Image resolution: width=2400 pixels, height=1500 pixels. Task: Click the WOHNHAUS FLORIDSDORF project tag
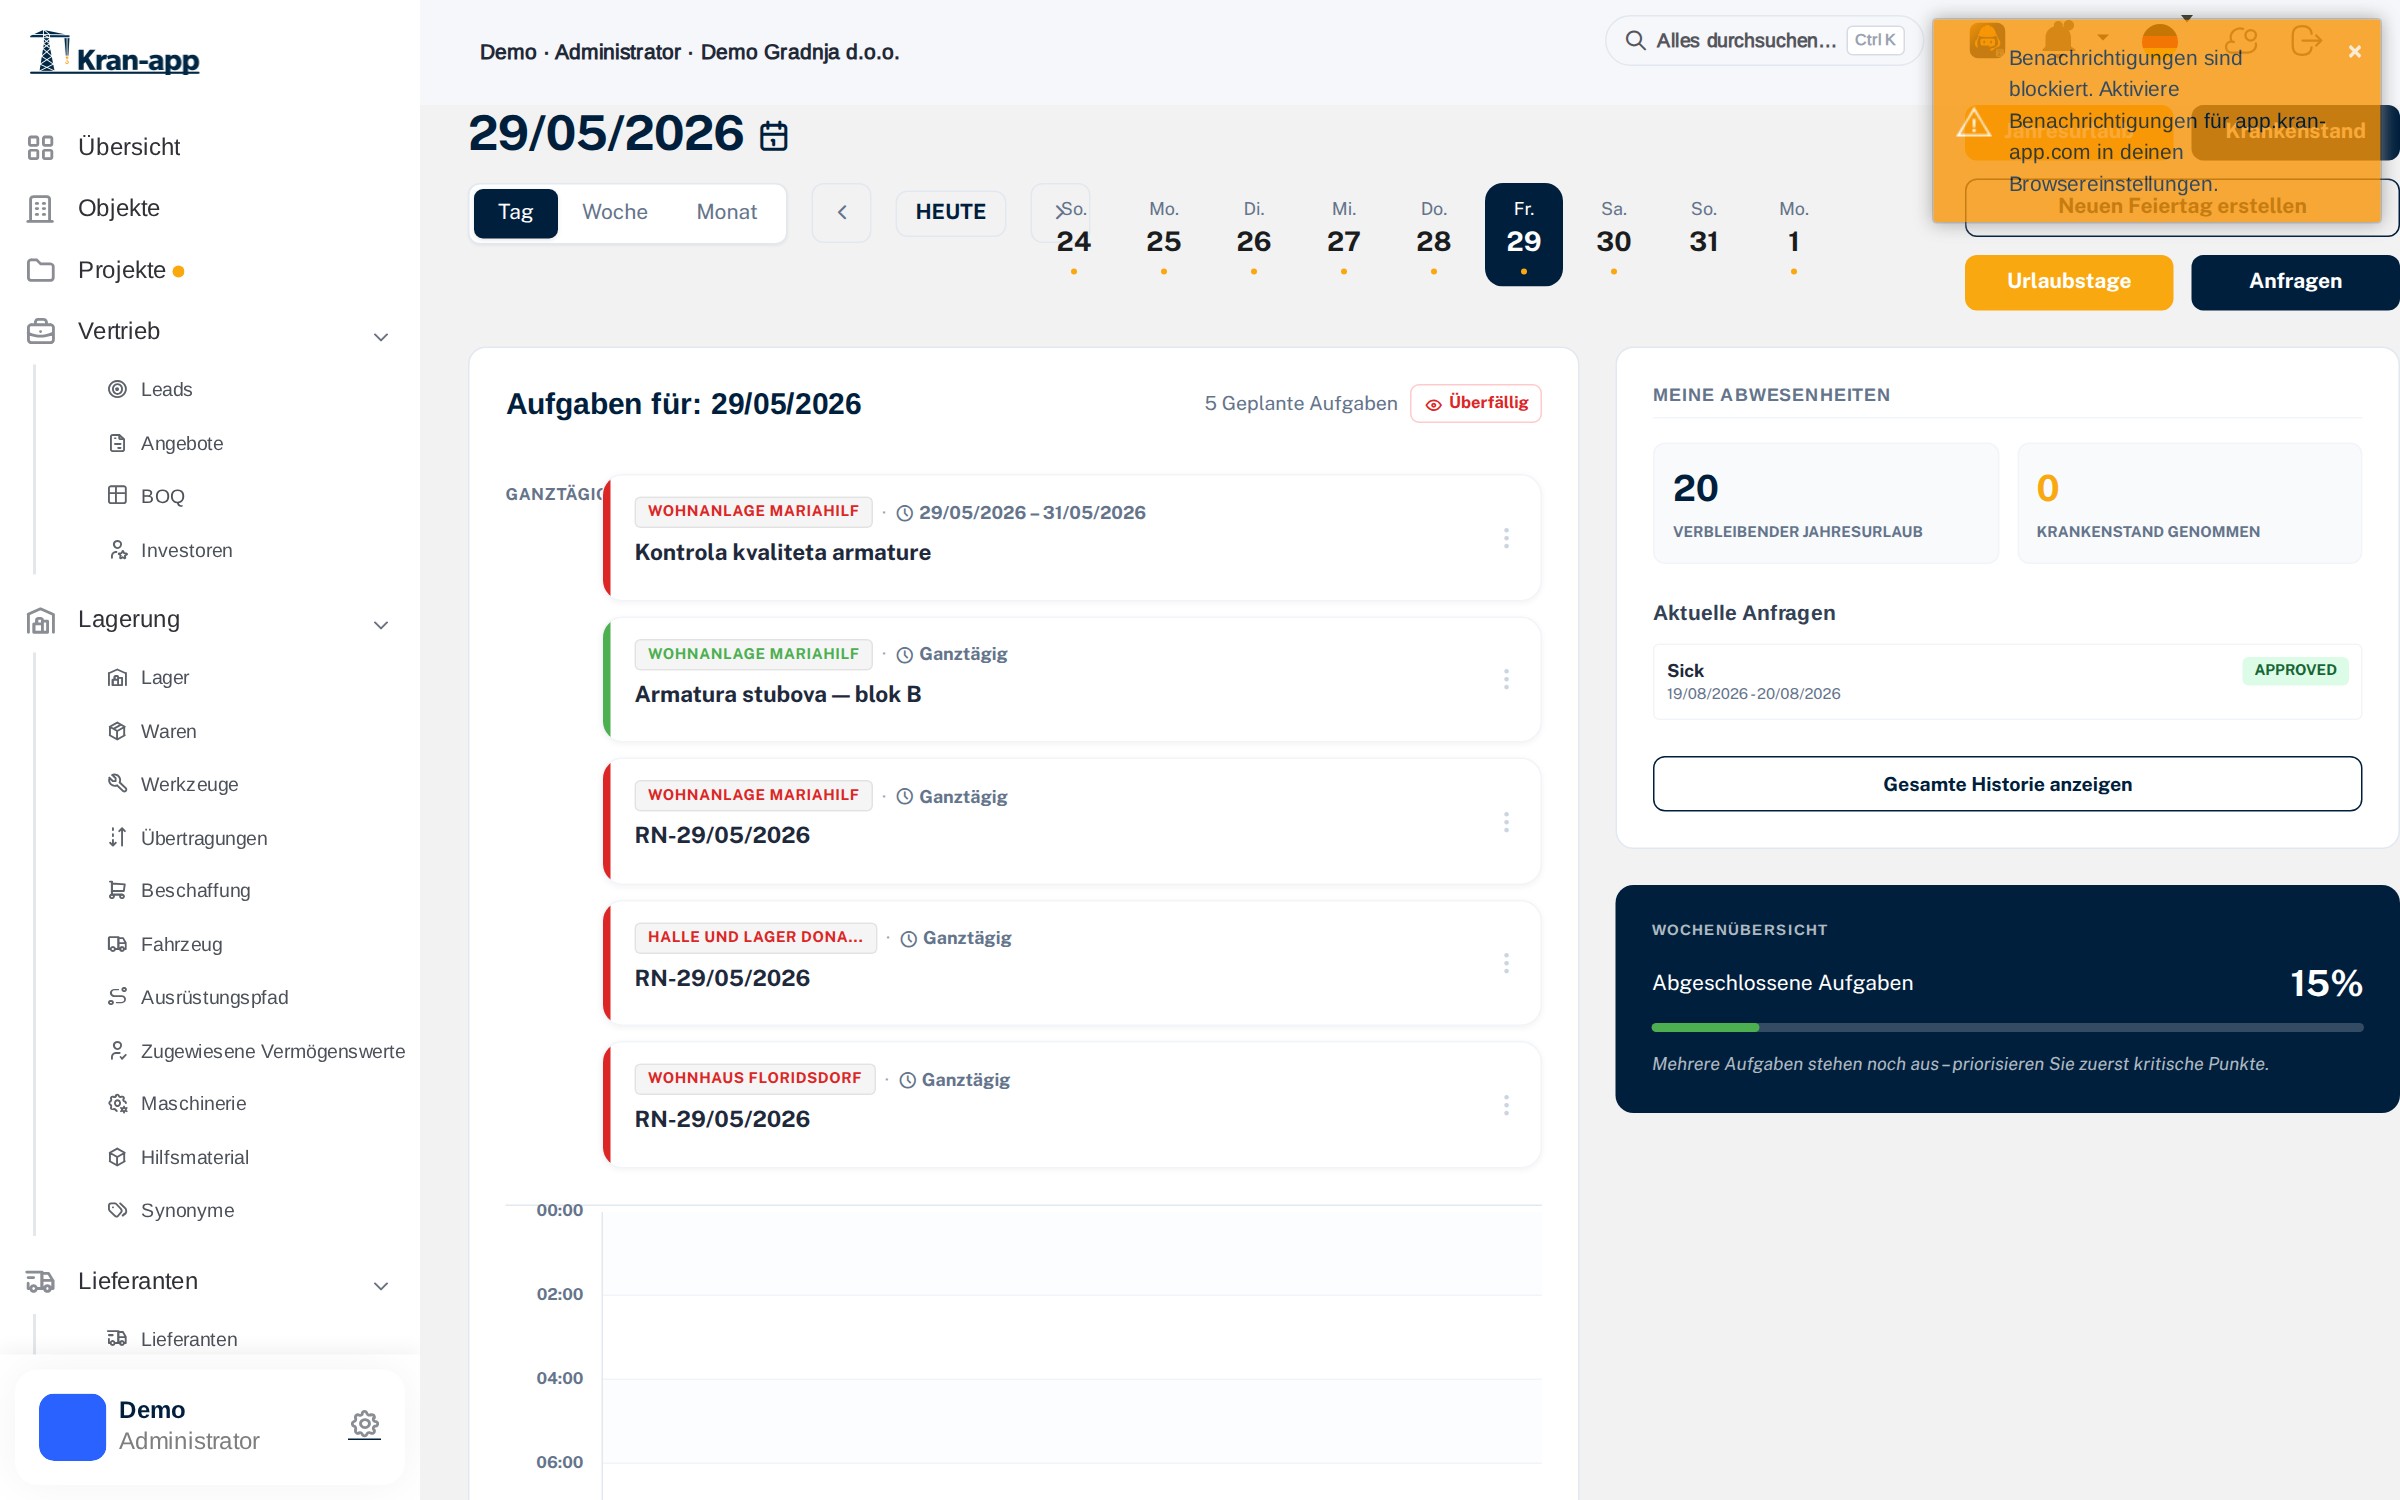click(755, 1078)
